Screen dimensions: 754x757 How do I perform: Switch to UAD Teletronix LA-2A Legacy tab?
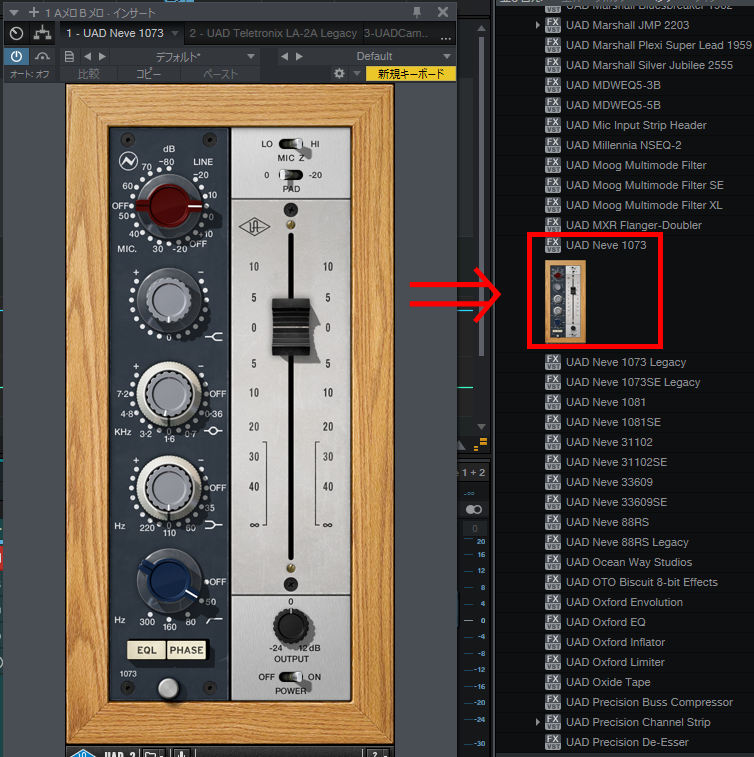click(x=272, y=33)
